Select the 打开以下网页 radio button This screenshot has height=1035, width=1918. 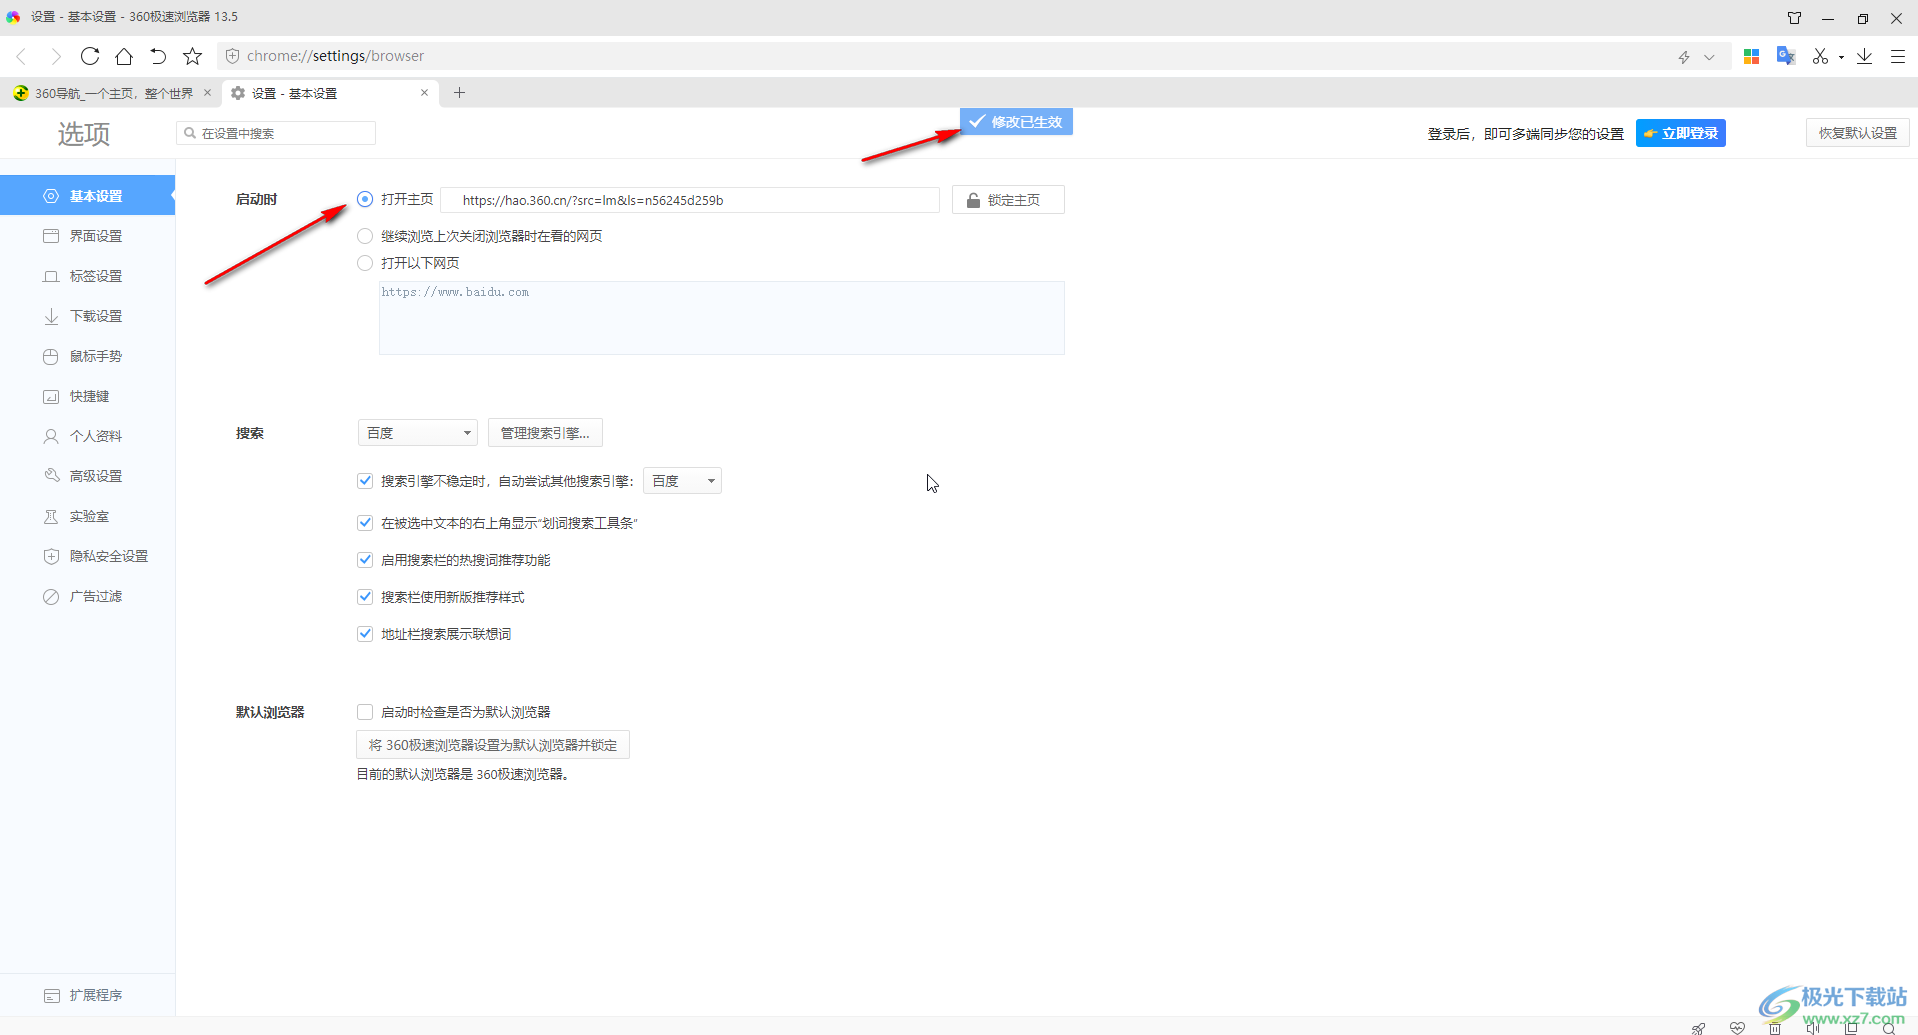365,263
